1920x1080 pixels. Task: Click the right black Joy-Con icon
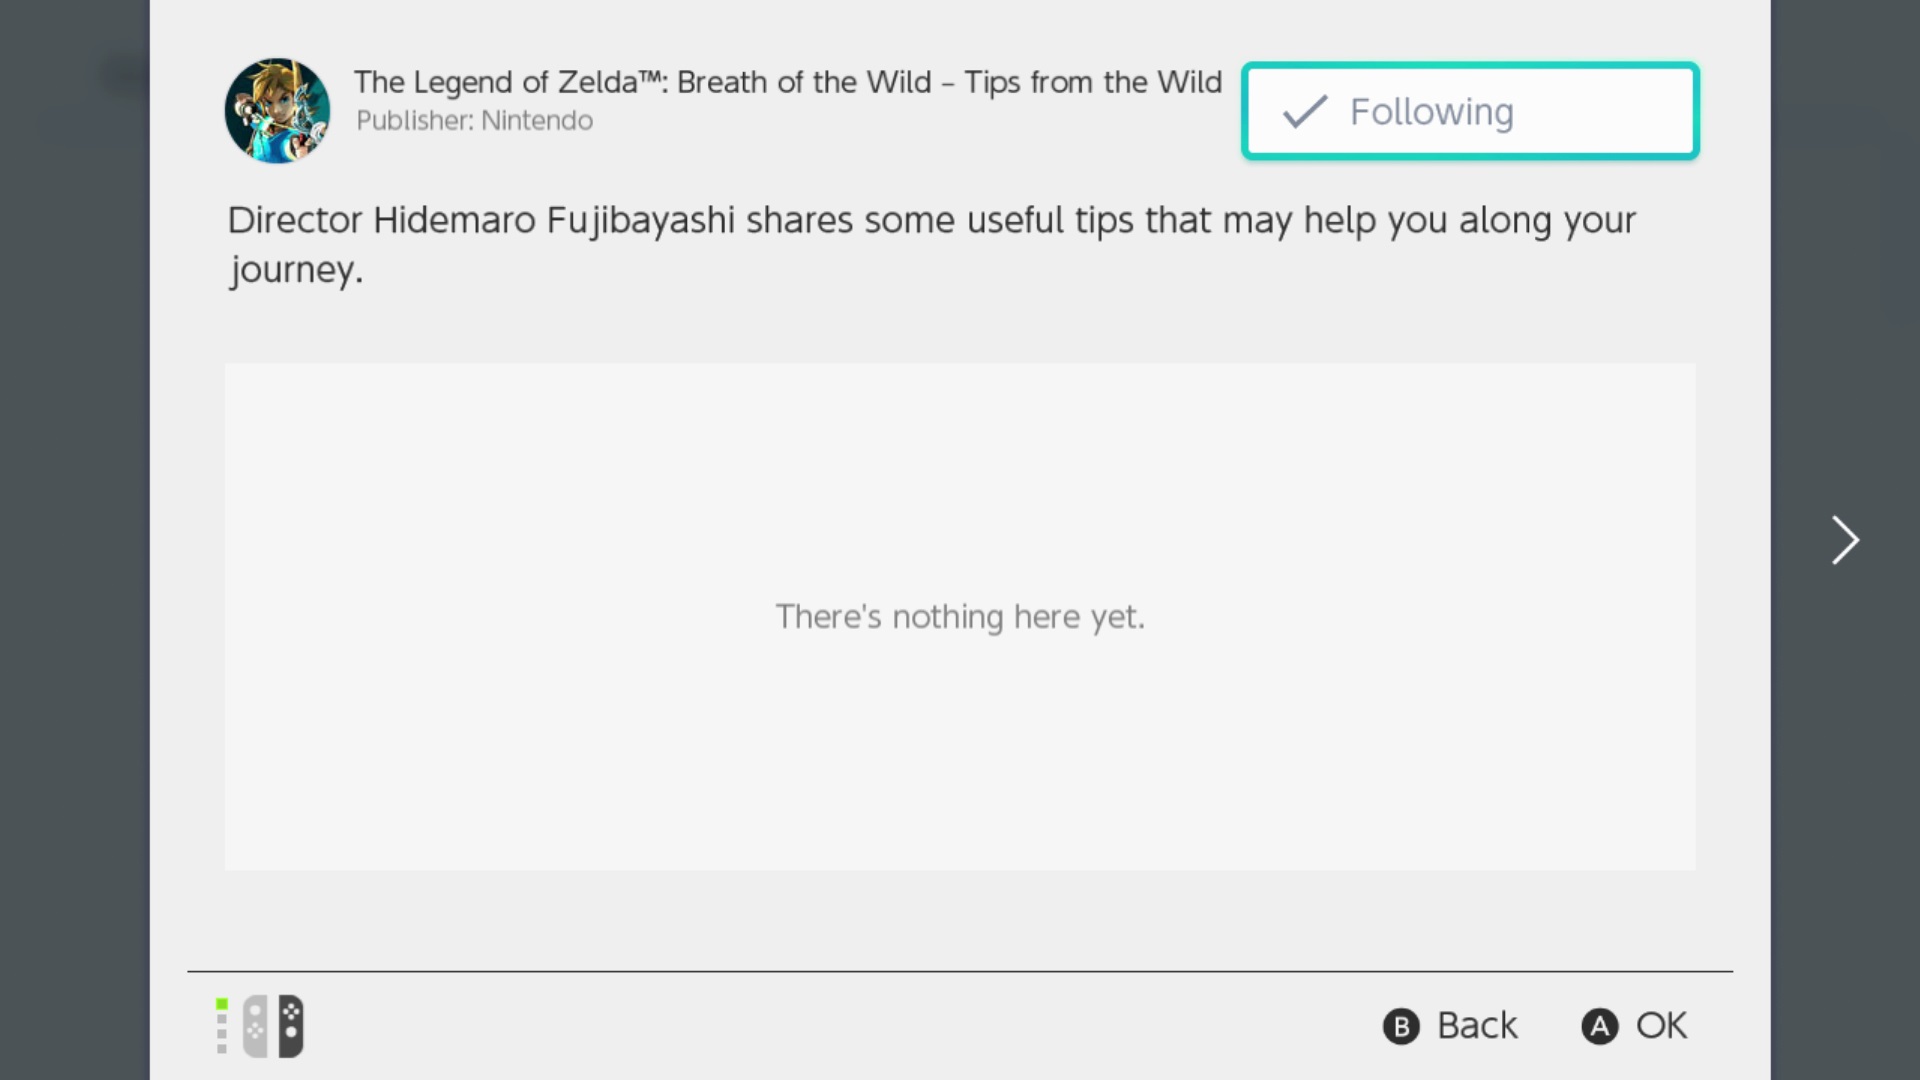click(291, 1026)
